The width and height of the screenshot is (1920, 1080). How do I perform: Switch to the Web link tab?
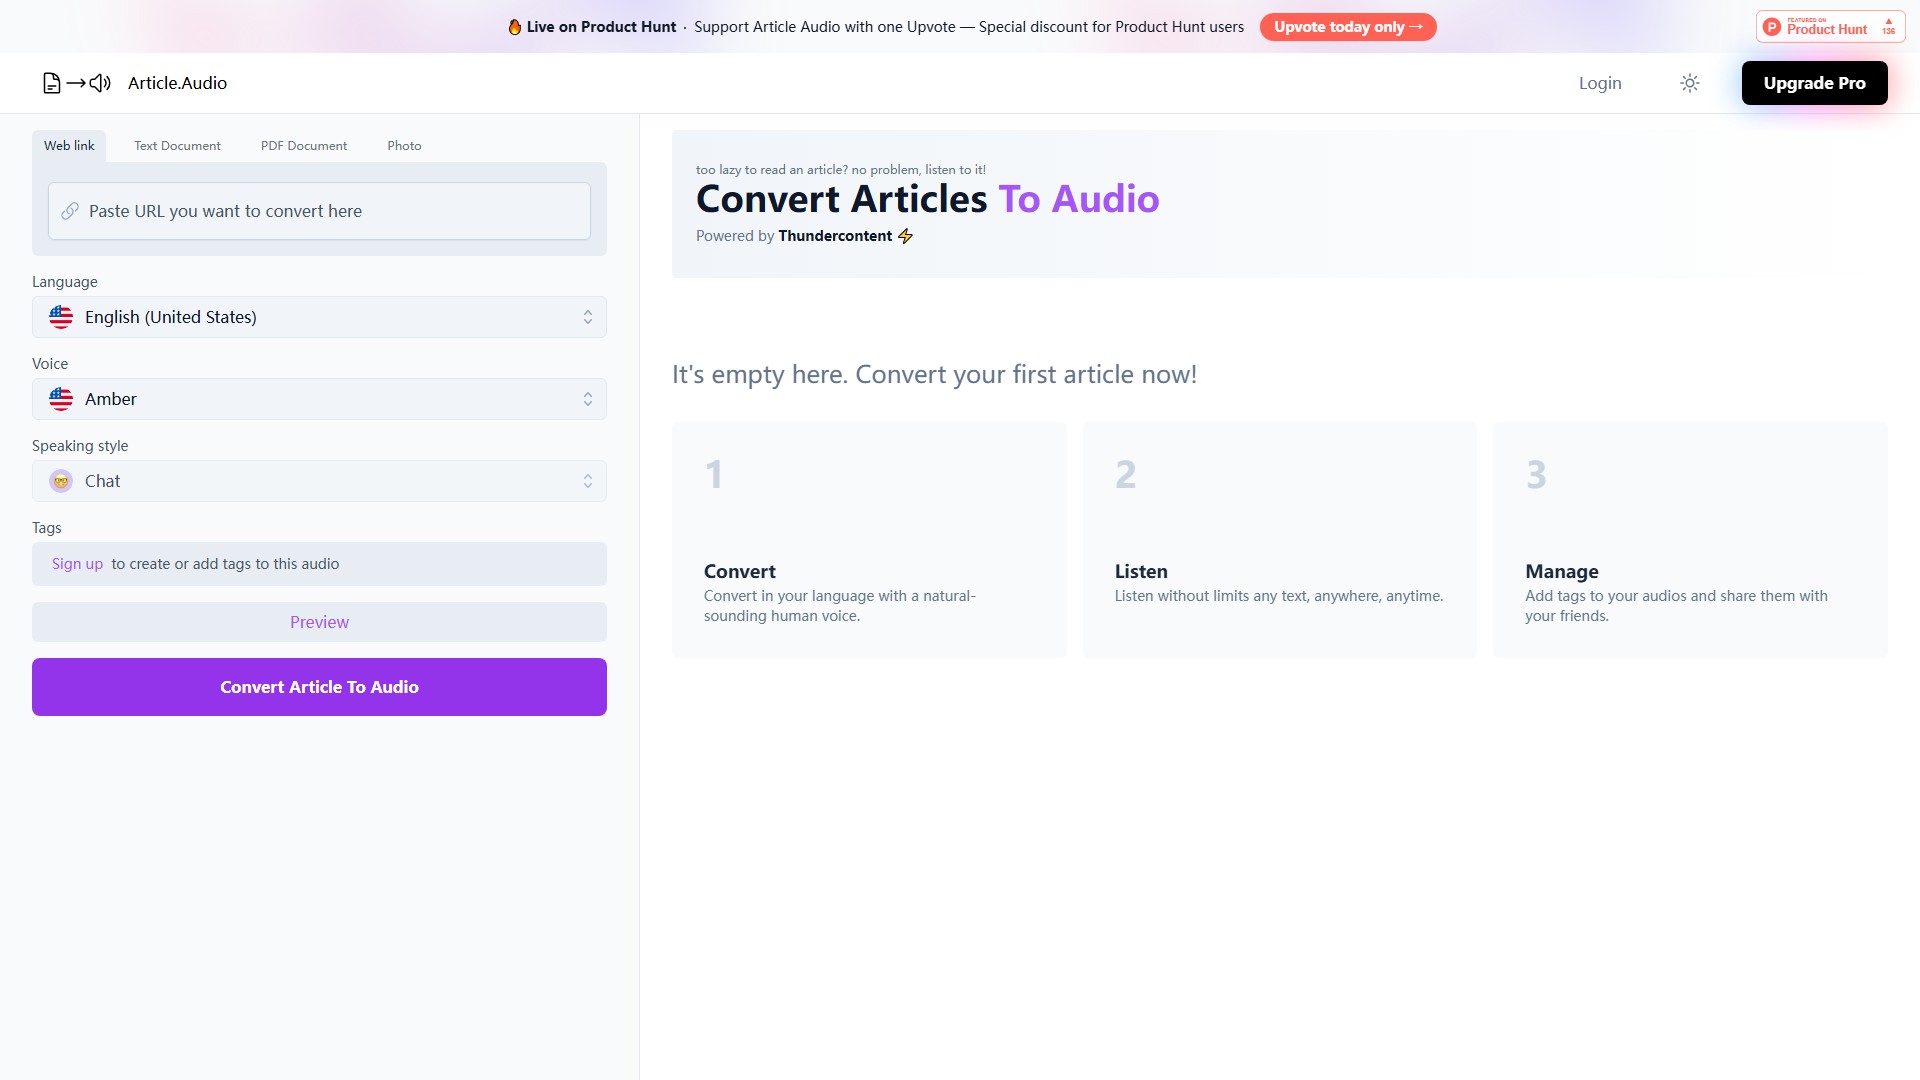[68, 145]
